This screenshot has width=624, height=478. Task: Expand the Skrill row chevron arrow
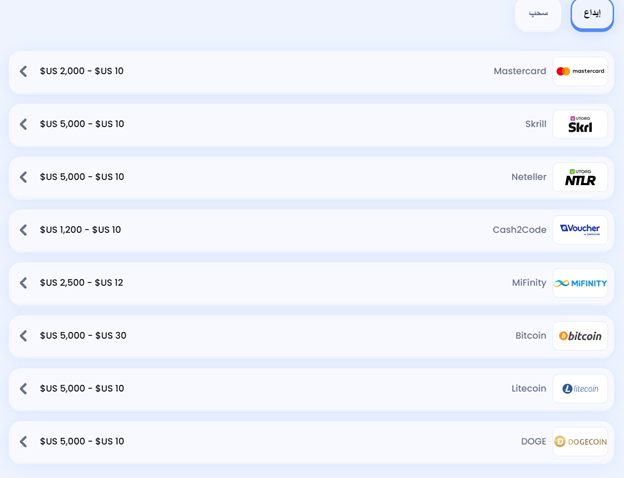pyautogui.click(x=24, y=125)
